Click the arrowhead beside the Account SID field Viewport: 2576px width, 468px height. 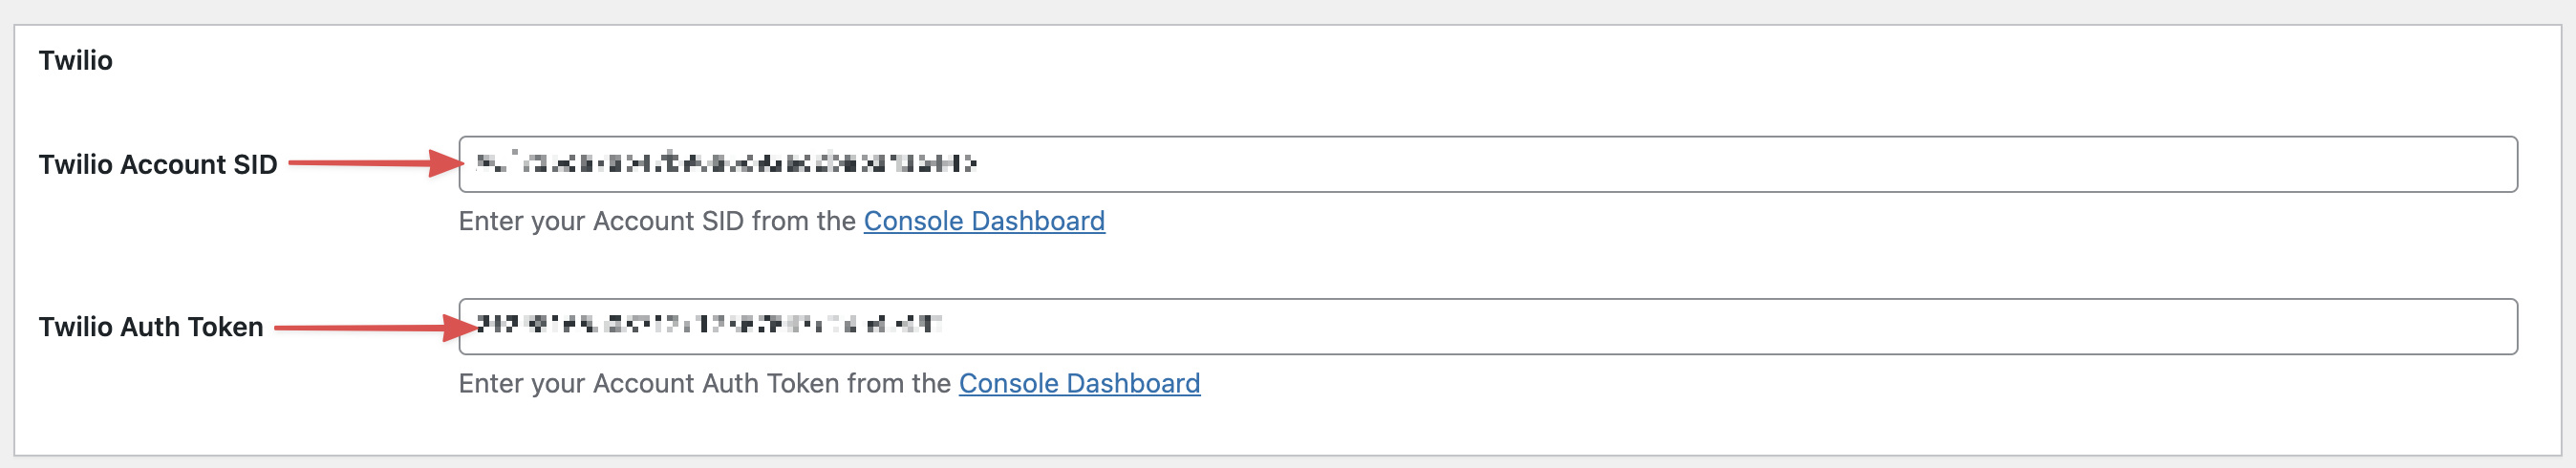click(x=446, y=163)
